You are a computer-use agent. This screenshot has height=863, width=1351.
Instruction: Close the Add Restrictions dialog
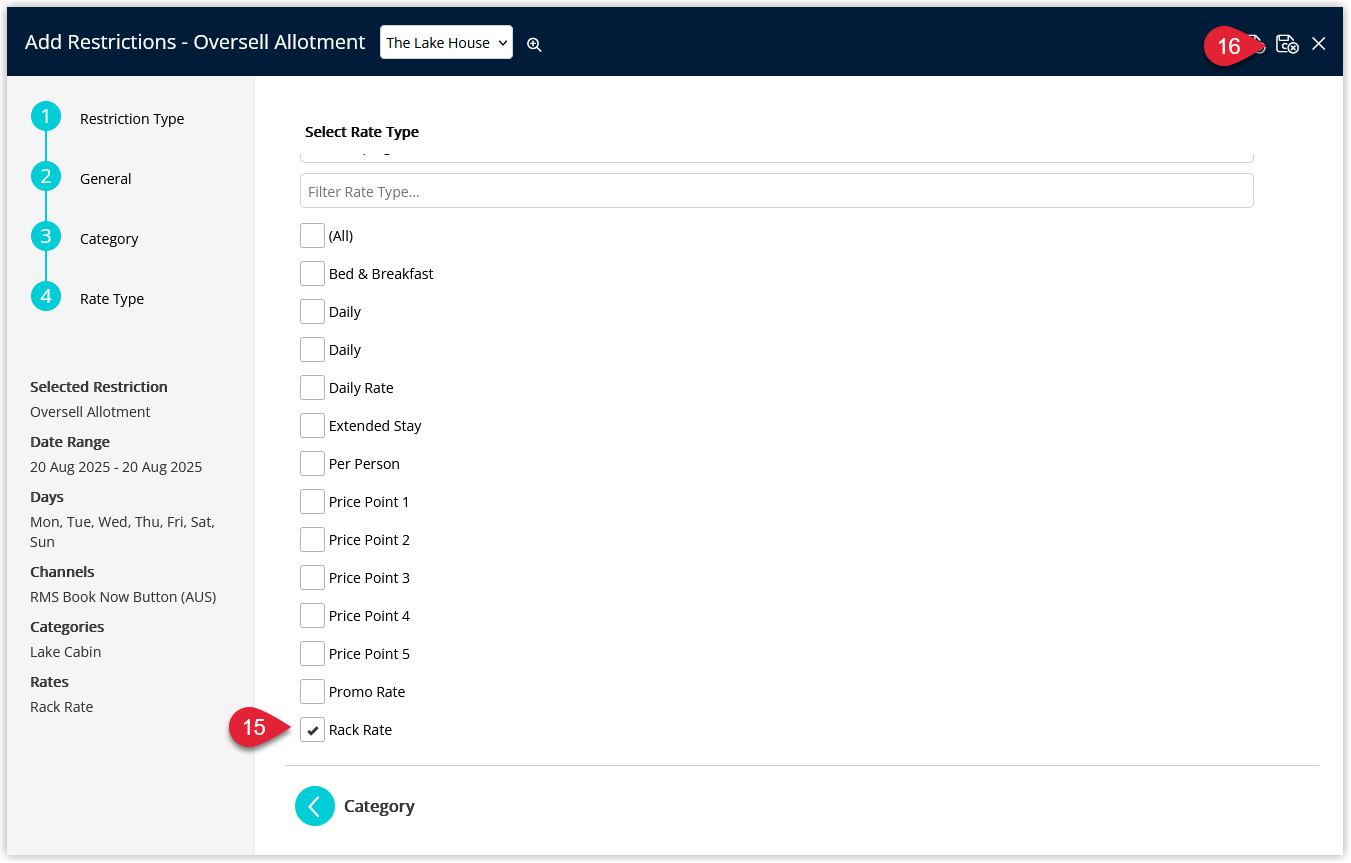click(x=1319, y=43)
